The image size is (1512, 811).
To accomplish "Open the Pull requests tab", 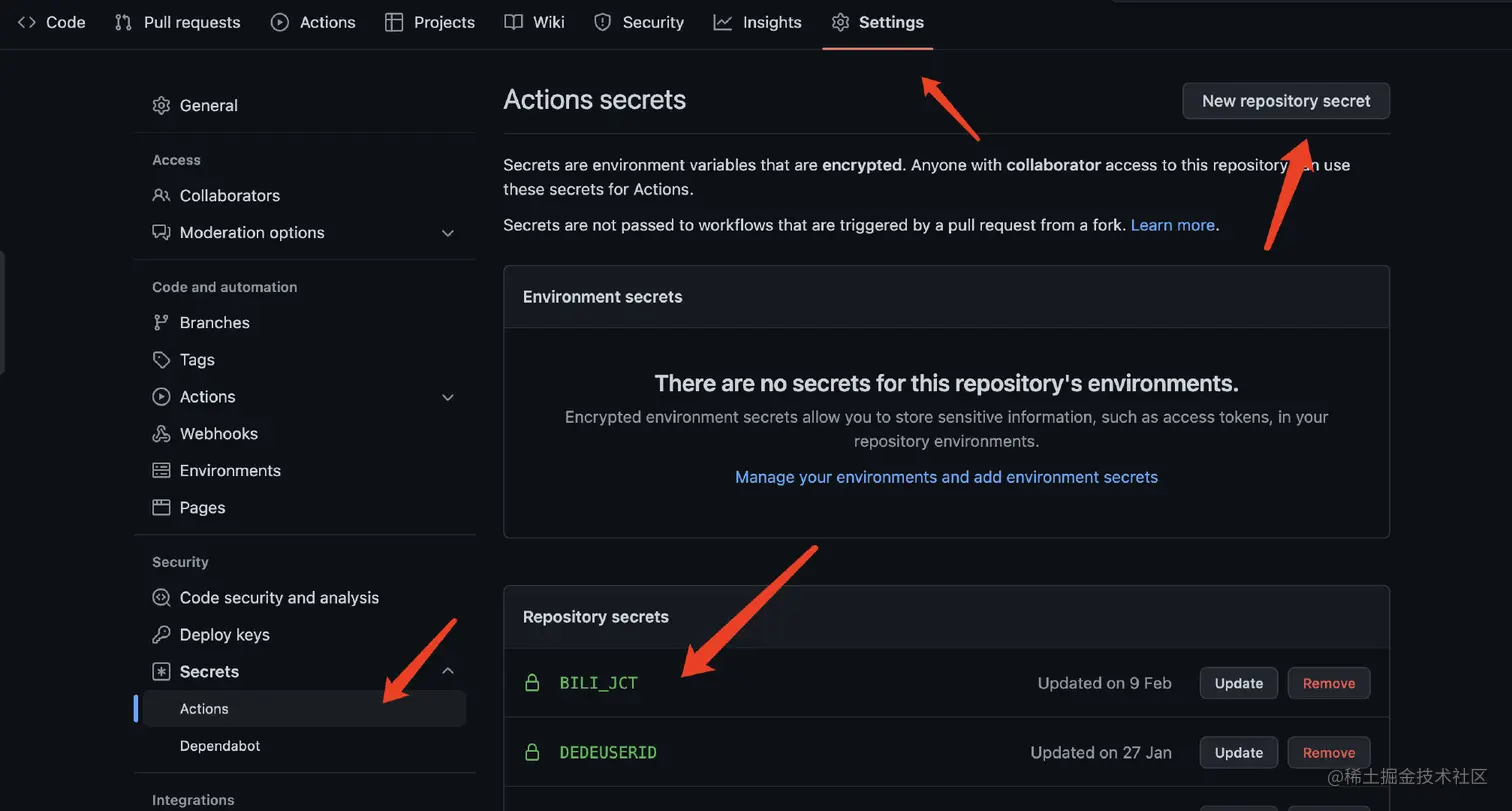I will [178, 22].
